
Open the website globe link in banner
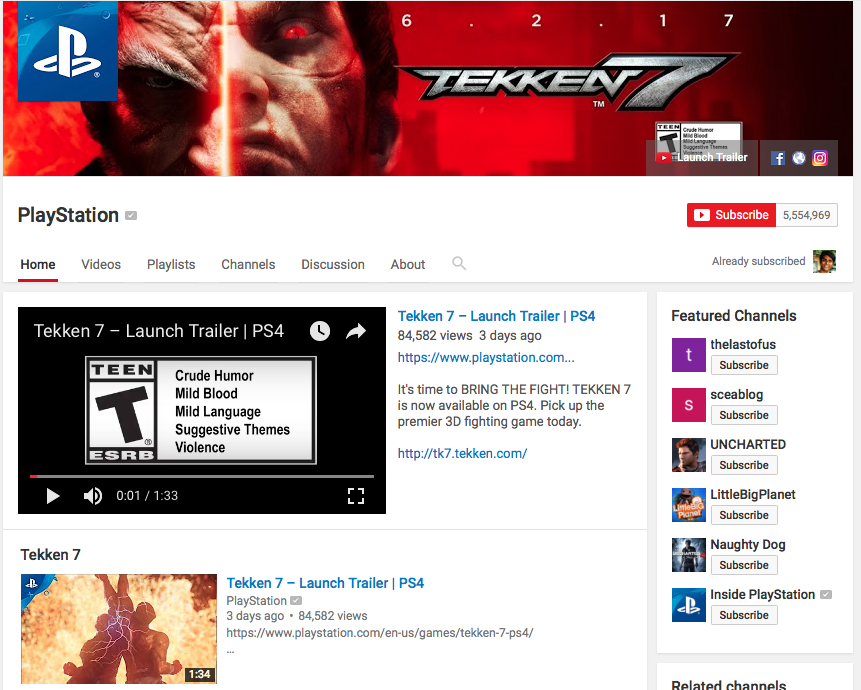tap(799, 158)
